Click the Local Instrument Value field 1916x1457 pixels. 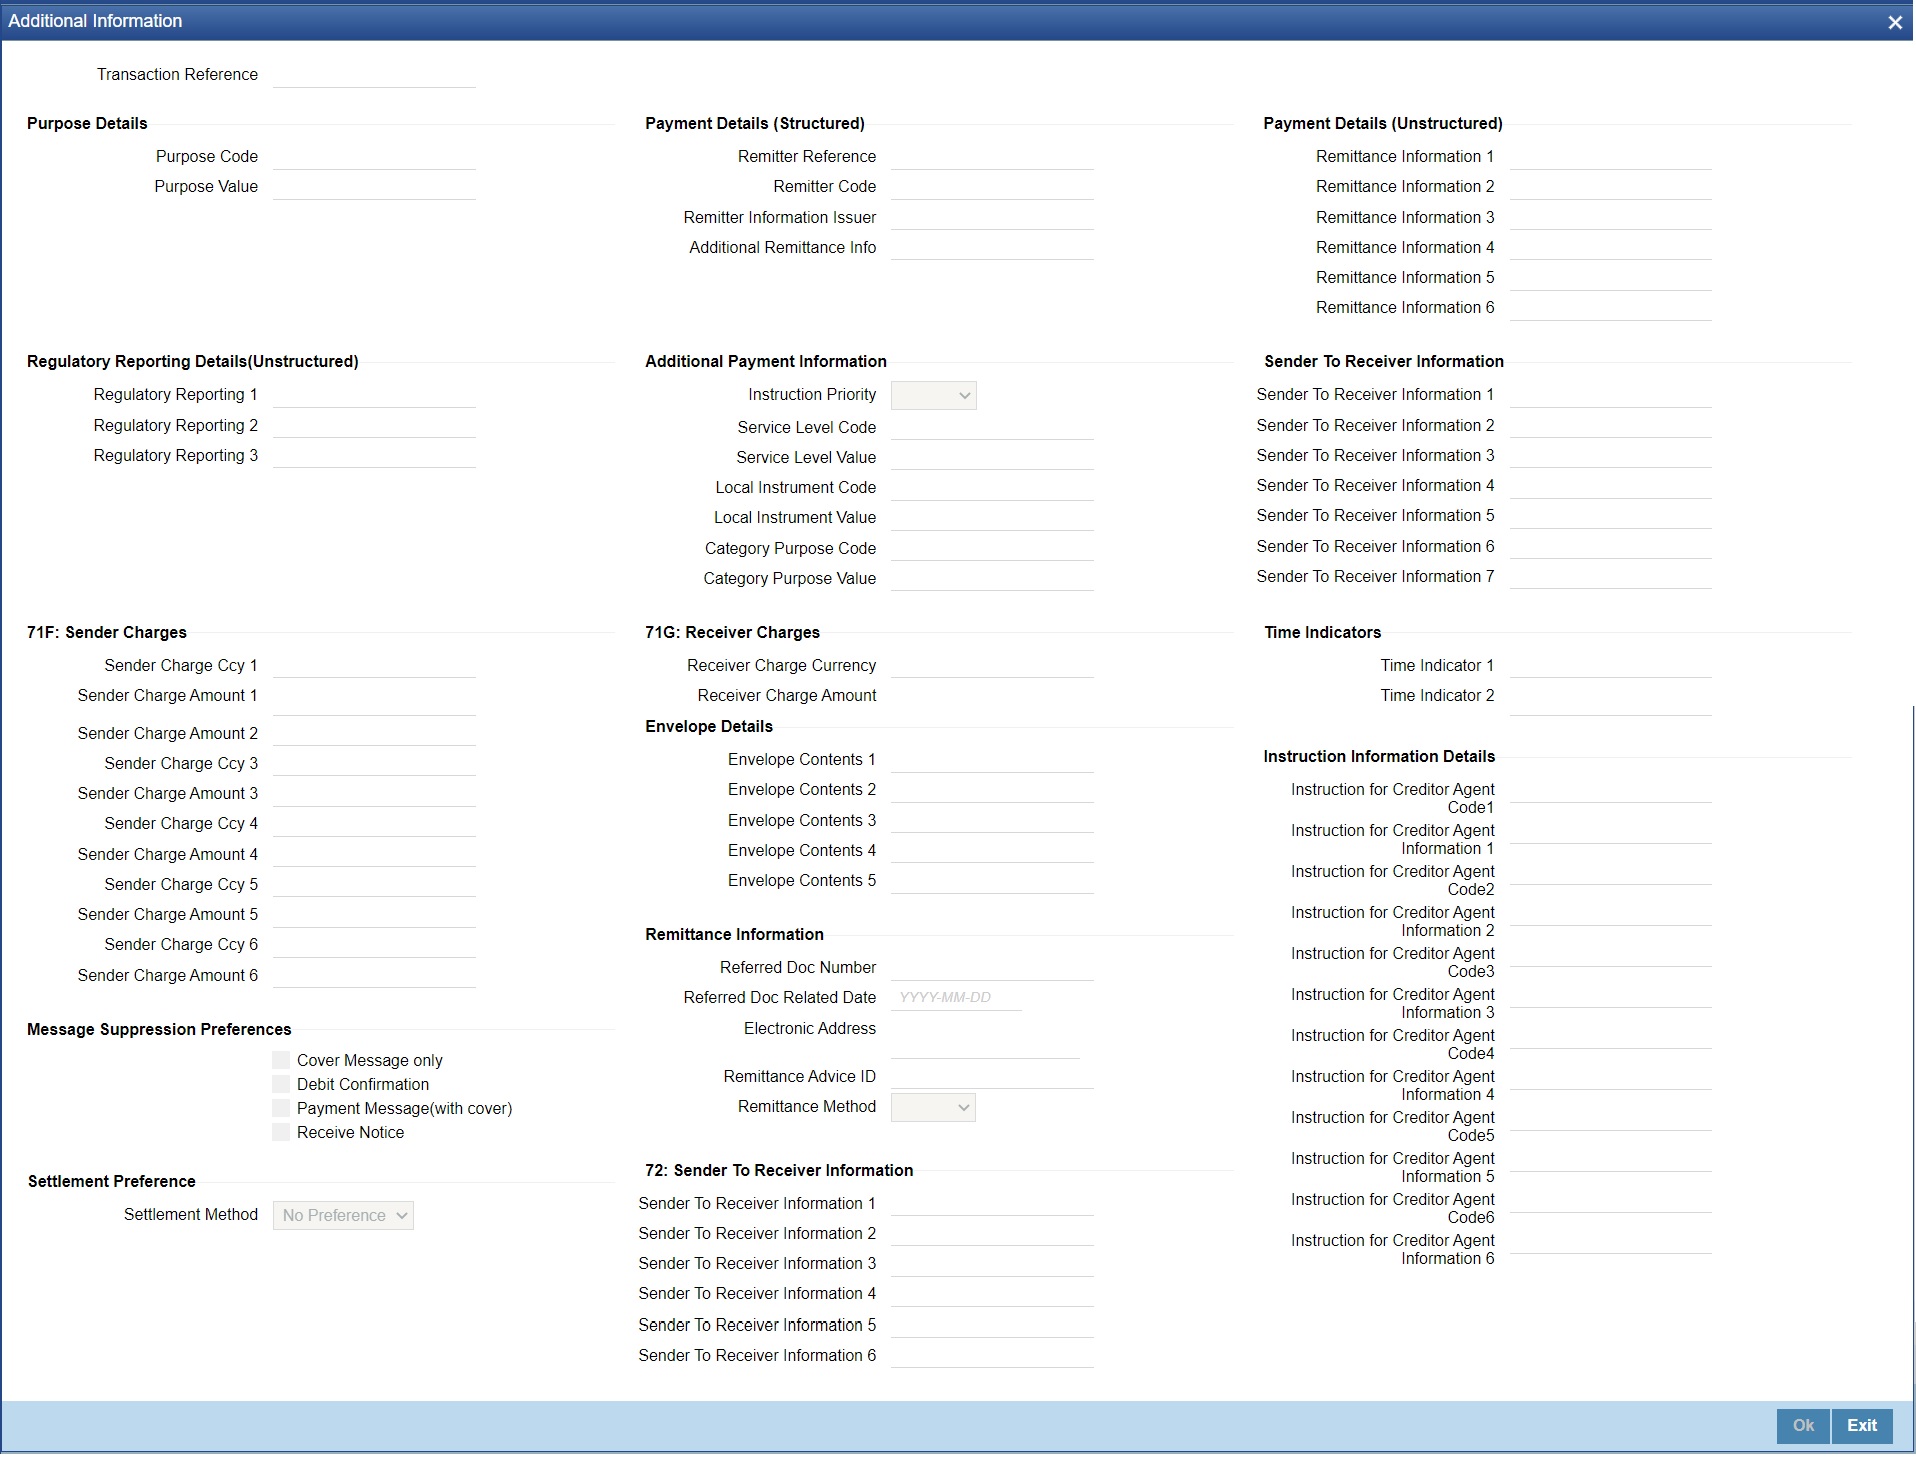point(992,518)
